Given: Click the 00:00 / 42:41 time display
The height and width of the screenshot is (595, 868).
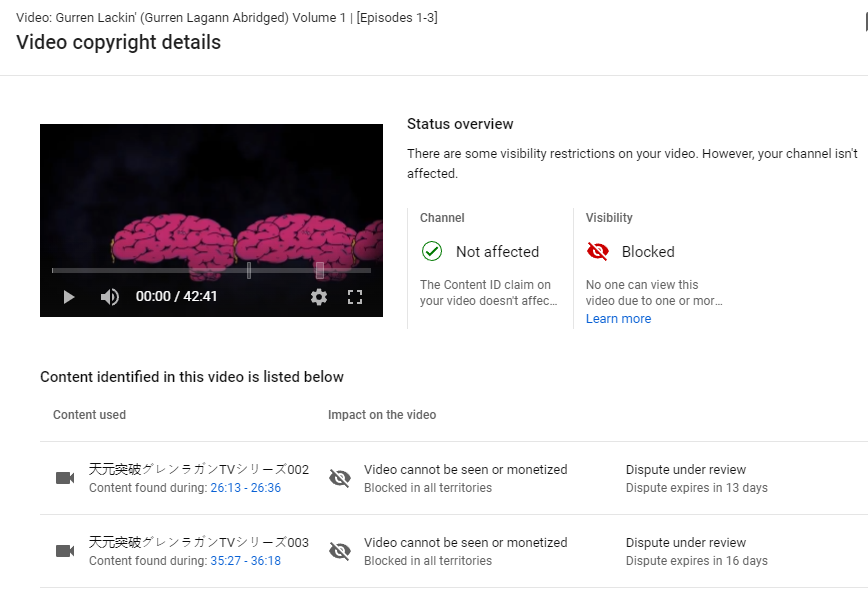Looking at the screenshot, I should (176, 297).
